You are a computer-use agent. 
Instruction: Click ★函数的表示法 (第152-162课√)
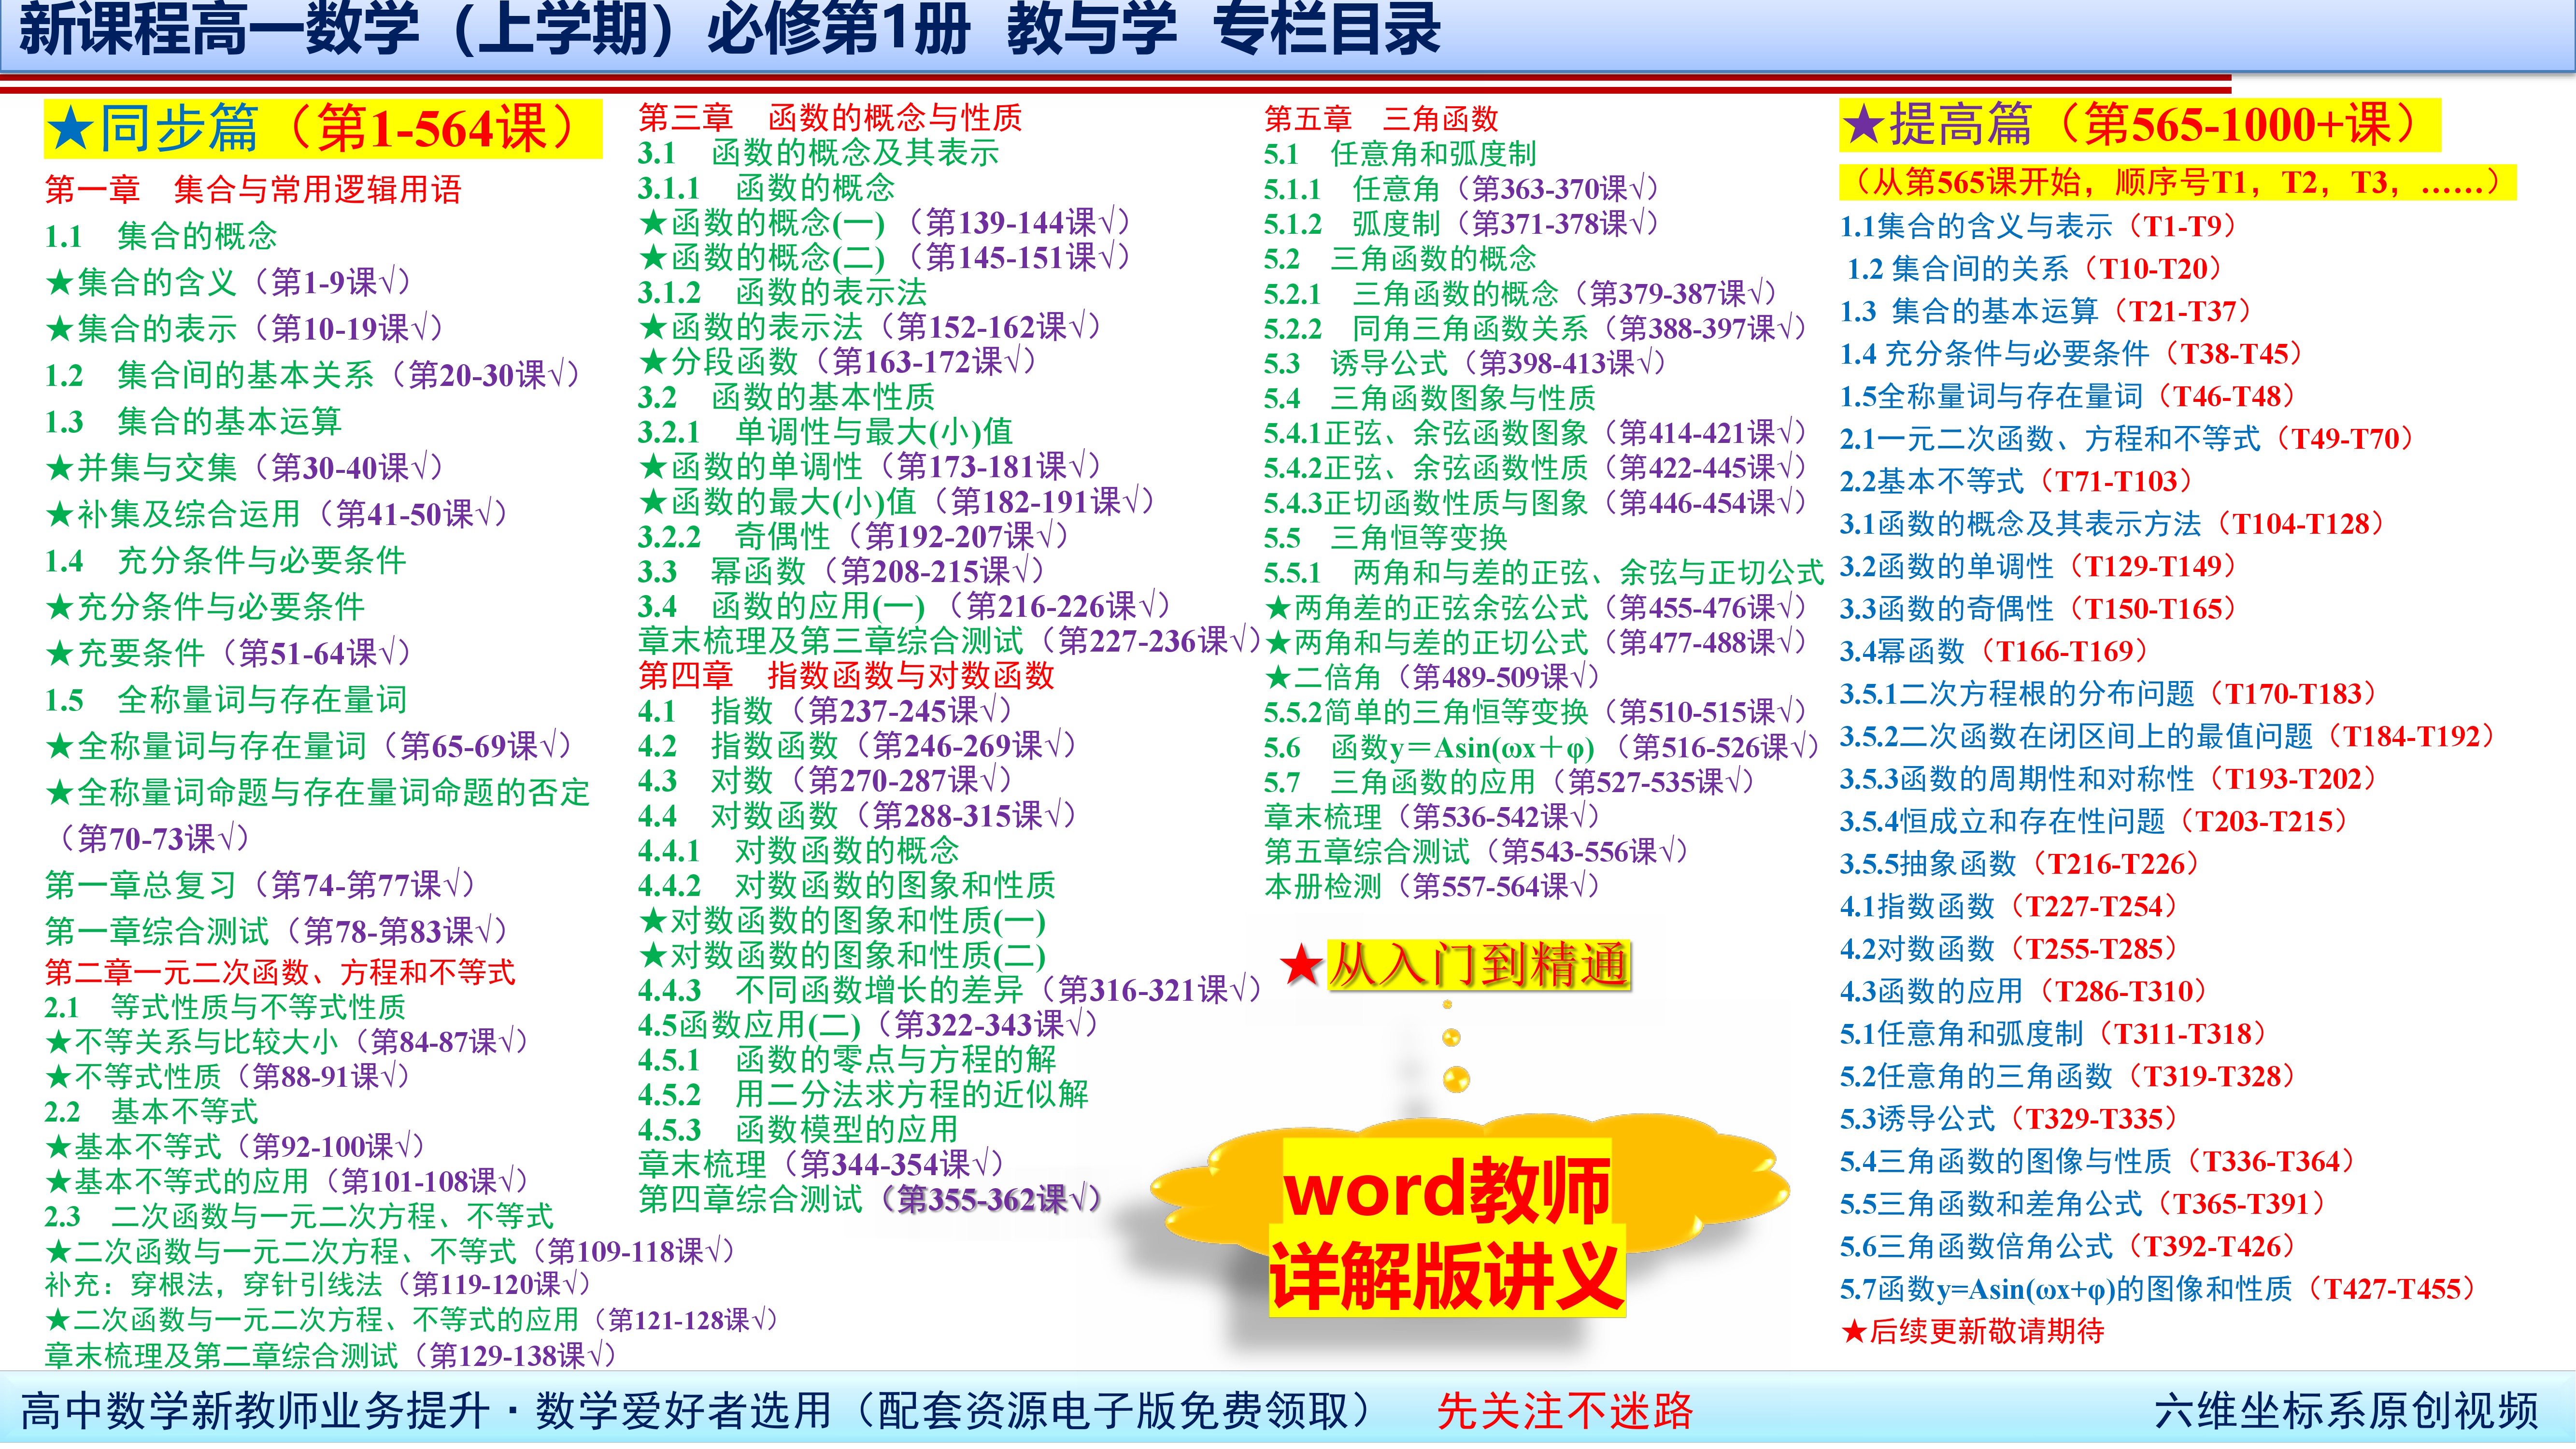click(x=871, y=327)
